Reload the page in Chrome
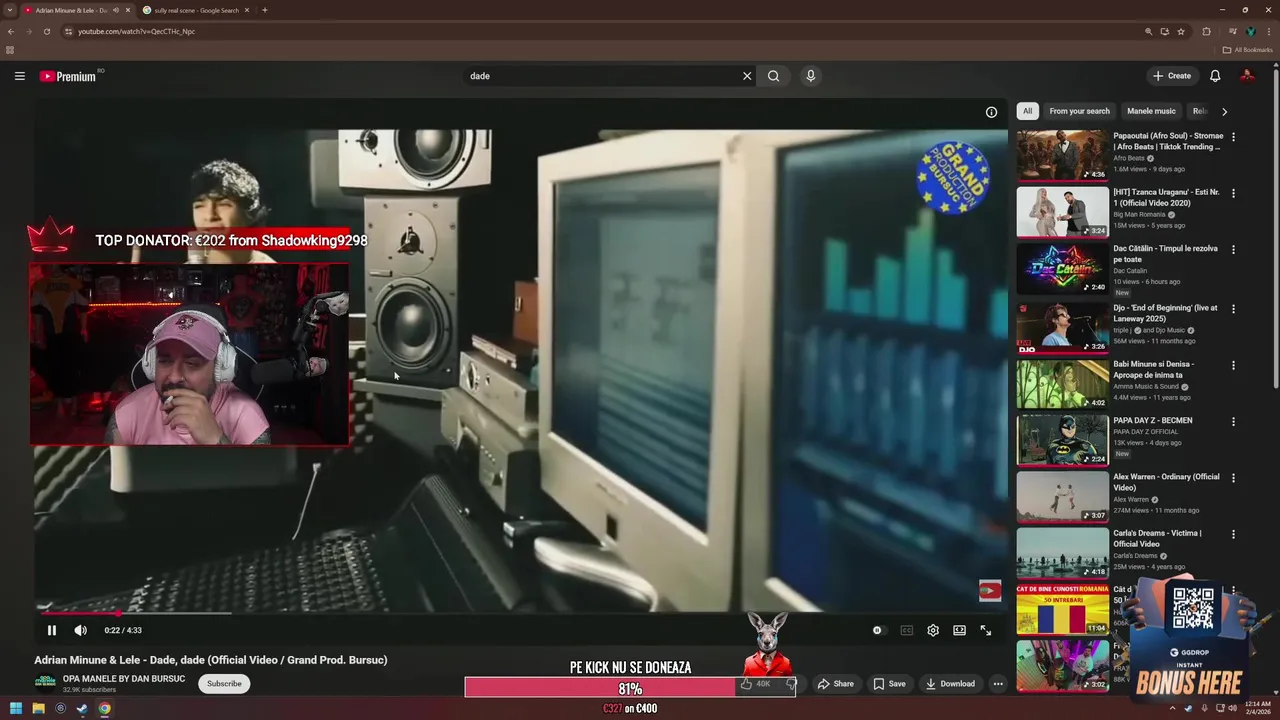 (46, 31)
